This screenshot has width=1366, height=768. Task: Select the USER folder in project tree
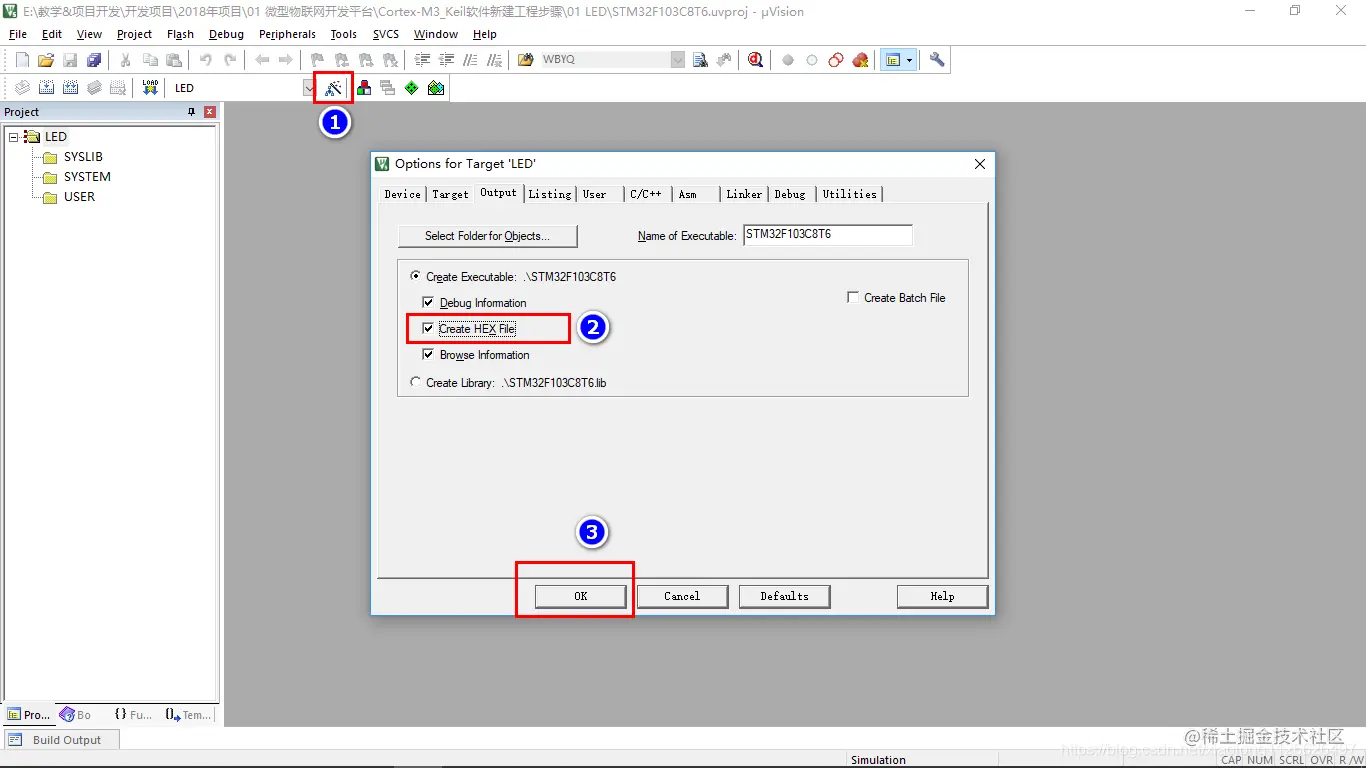(79, 197)
